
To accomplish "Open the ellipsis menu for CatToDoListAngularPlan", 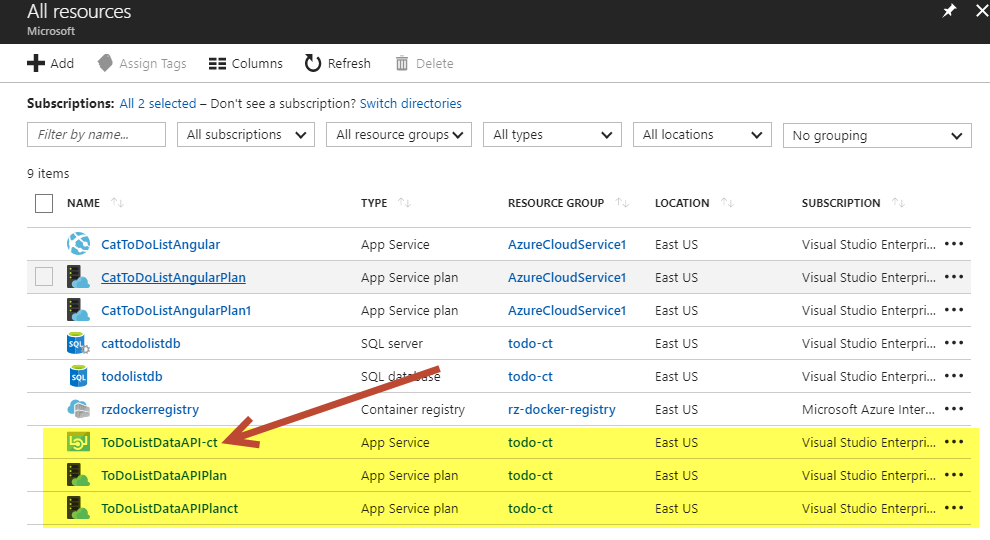I will click(x=953, y=277).
